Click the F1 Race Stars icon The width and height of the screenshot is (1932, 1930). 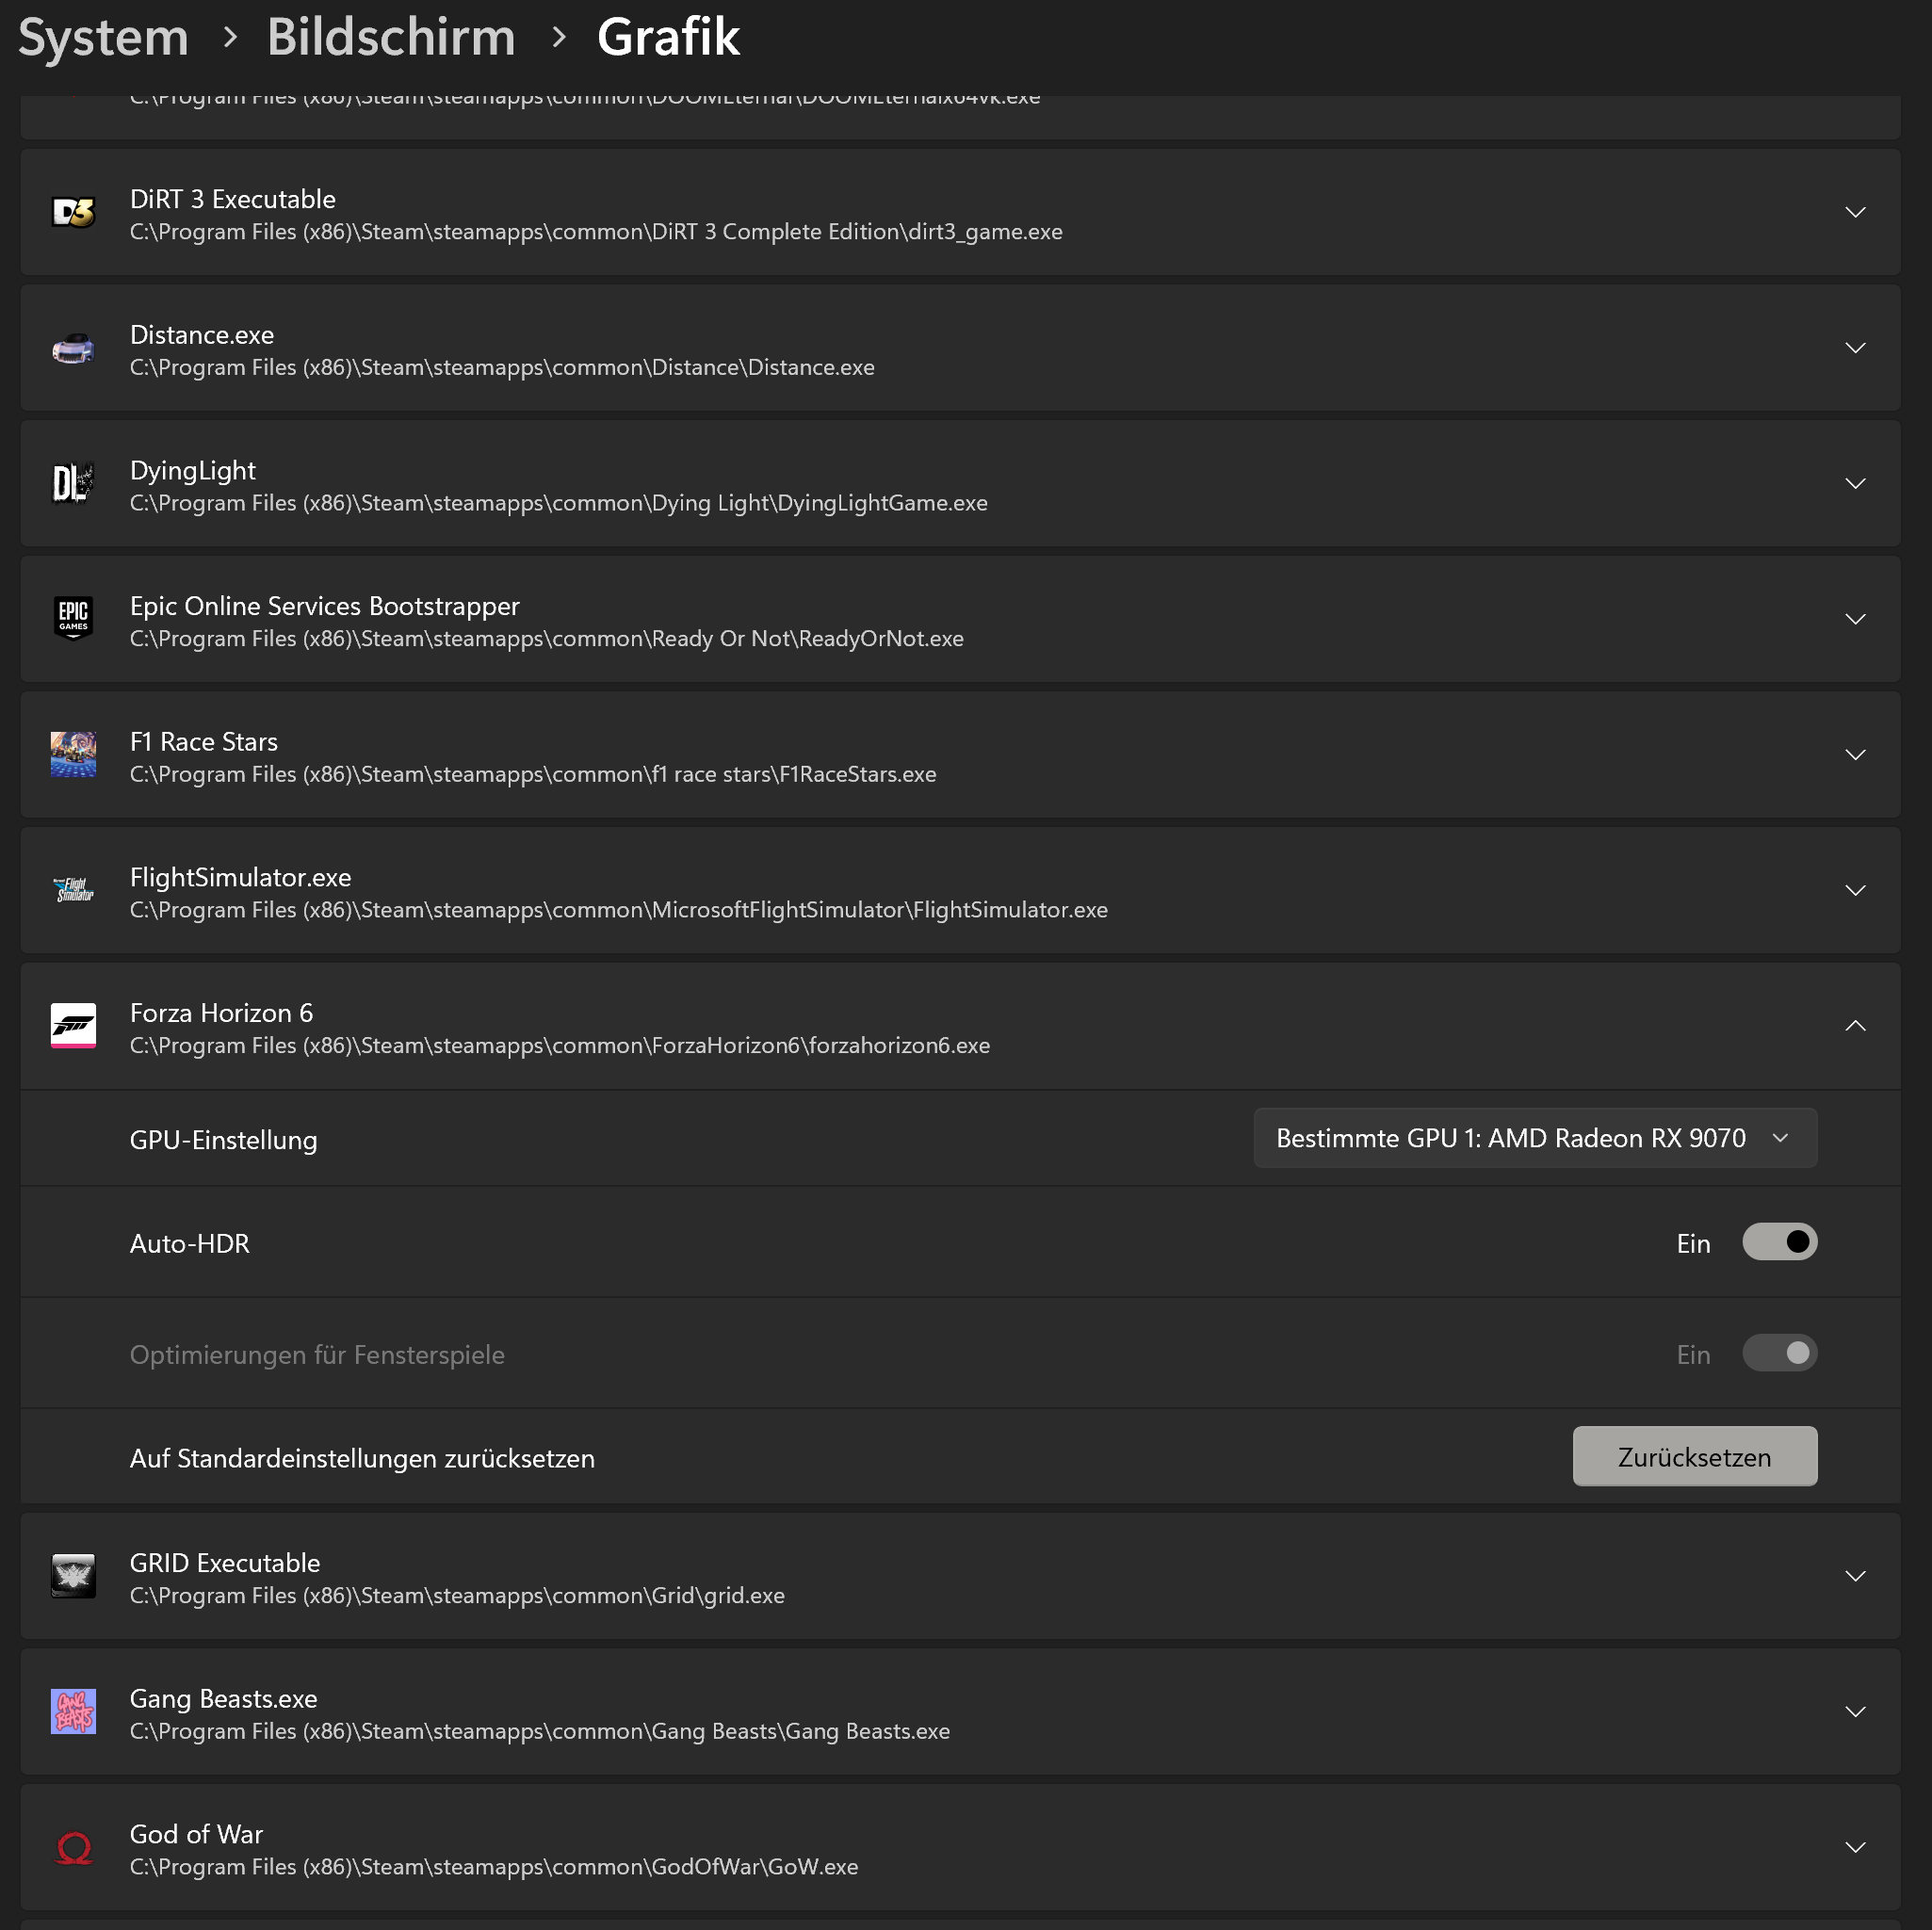pos(73,754)
